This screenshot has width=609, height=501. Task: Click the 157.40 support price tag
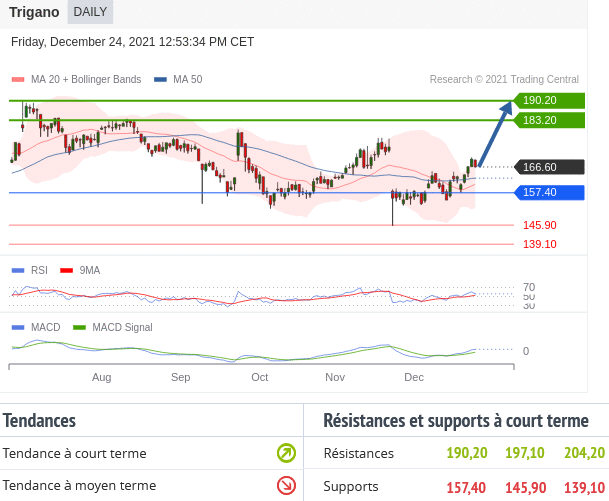[x=549, y=192]
